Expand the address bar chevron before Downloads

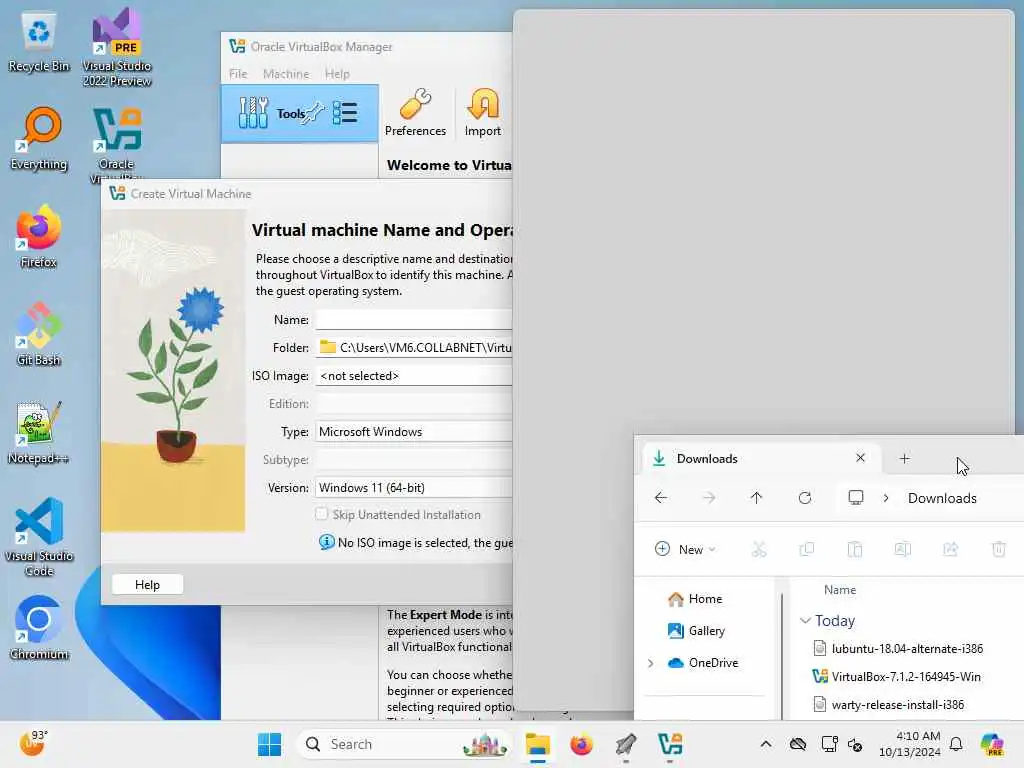click(886, 498)
